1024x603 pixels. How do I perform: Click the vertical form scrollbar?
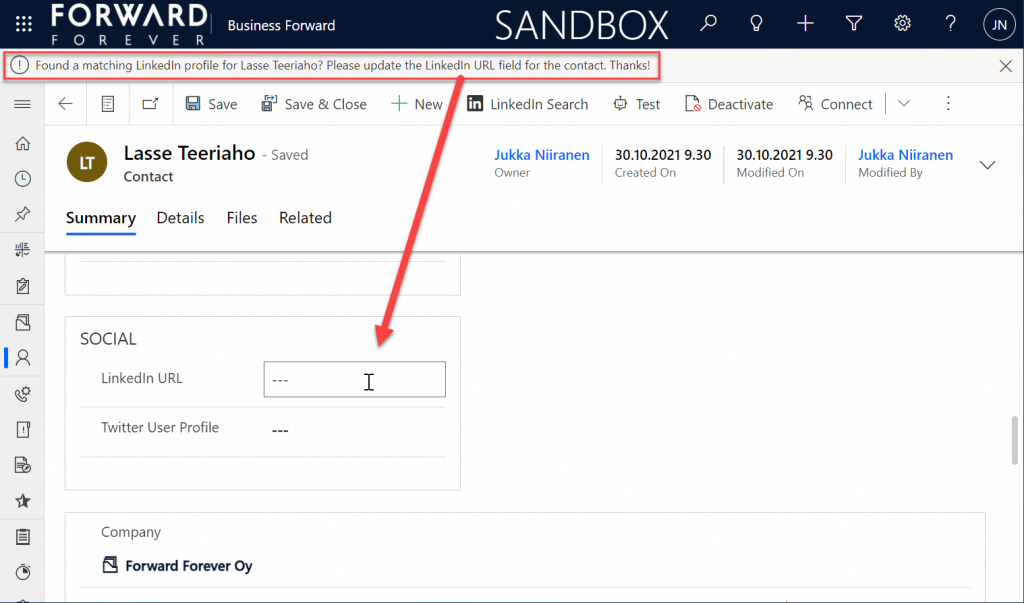[1015, 440]
